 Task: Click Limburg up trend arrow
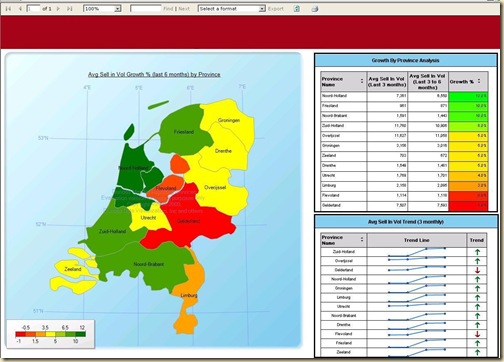click(x=477, y=297)
